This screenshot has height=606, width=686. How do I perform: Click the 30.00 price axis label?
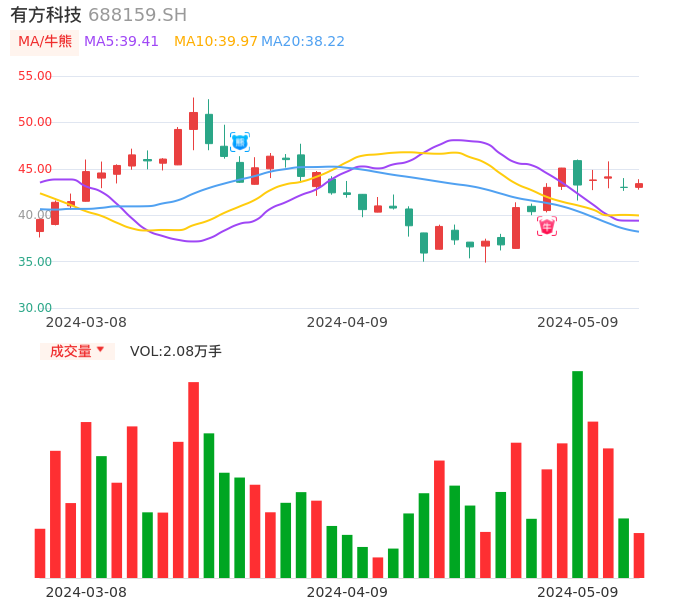pos(35,308)
